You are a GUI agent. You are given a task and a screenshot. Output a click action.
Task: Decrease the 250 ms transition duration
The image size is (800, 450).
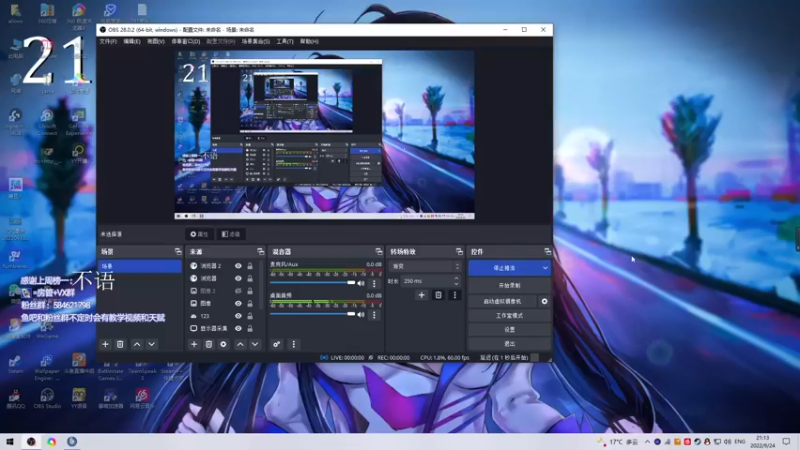[456, 284]
